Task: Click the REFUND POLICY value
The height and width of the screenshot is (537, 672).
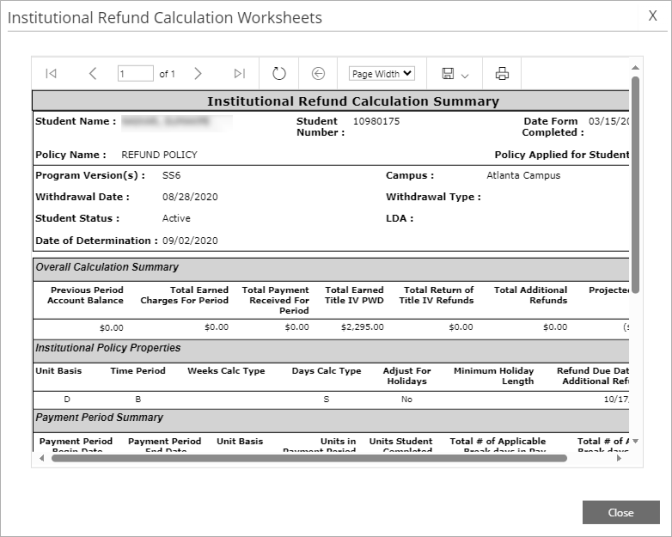Action: click(159, 155)
